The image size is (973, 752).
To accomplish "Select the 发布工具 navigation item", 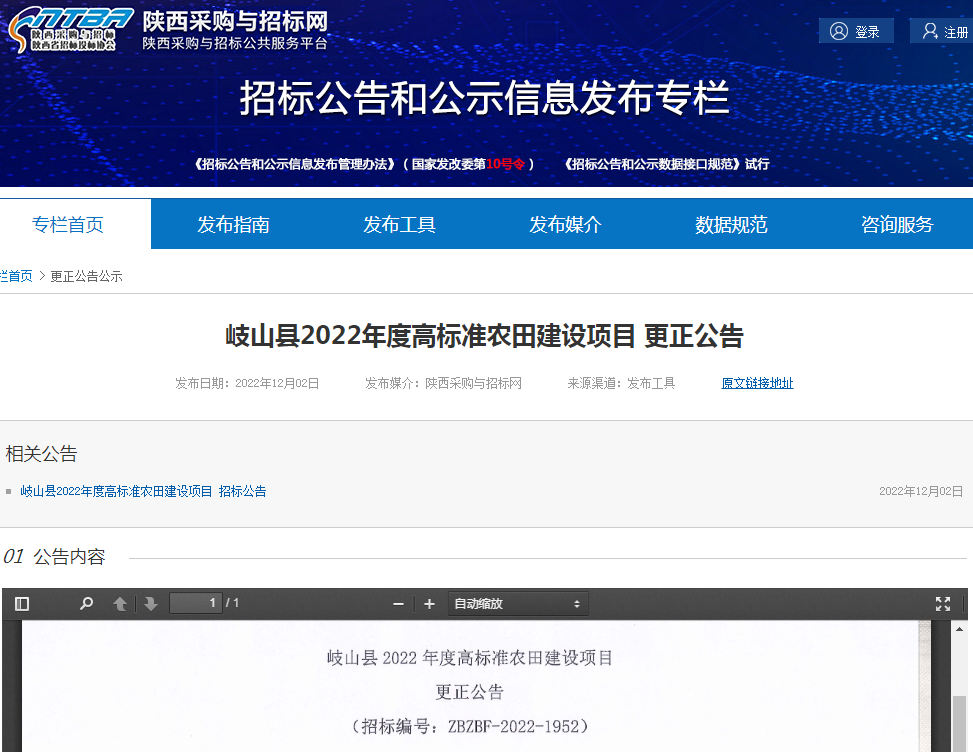I will pos(399,225).
